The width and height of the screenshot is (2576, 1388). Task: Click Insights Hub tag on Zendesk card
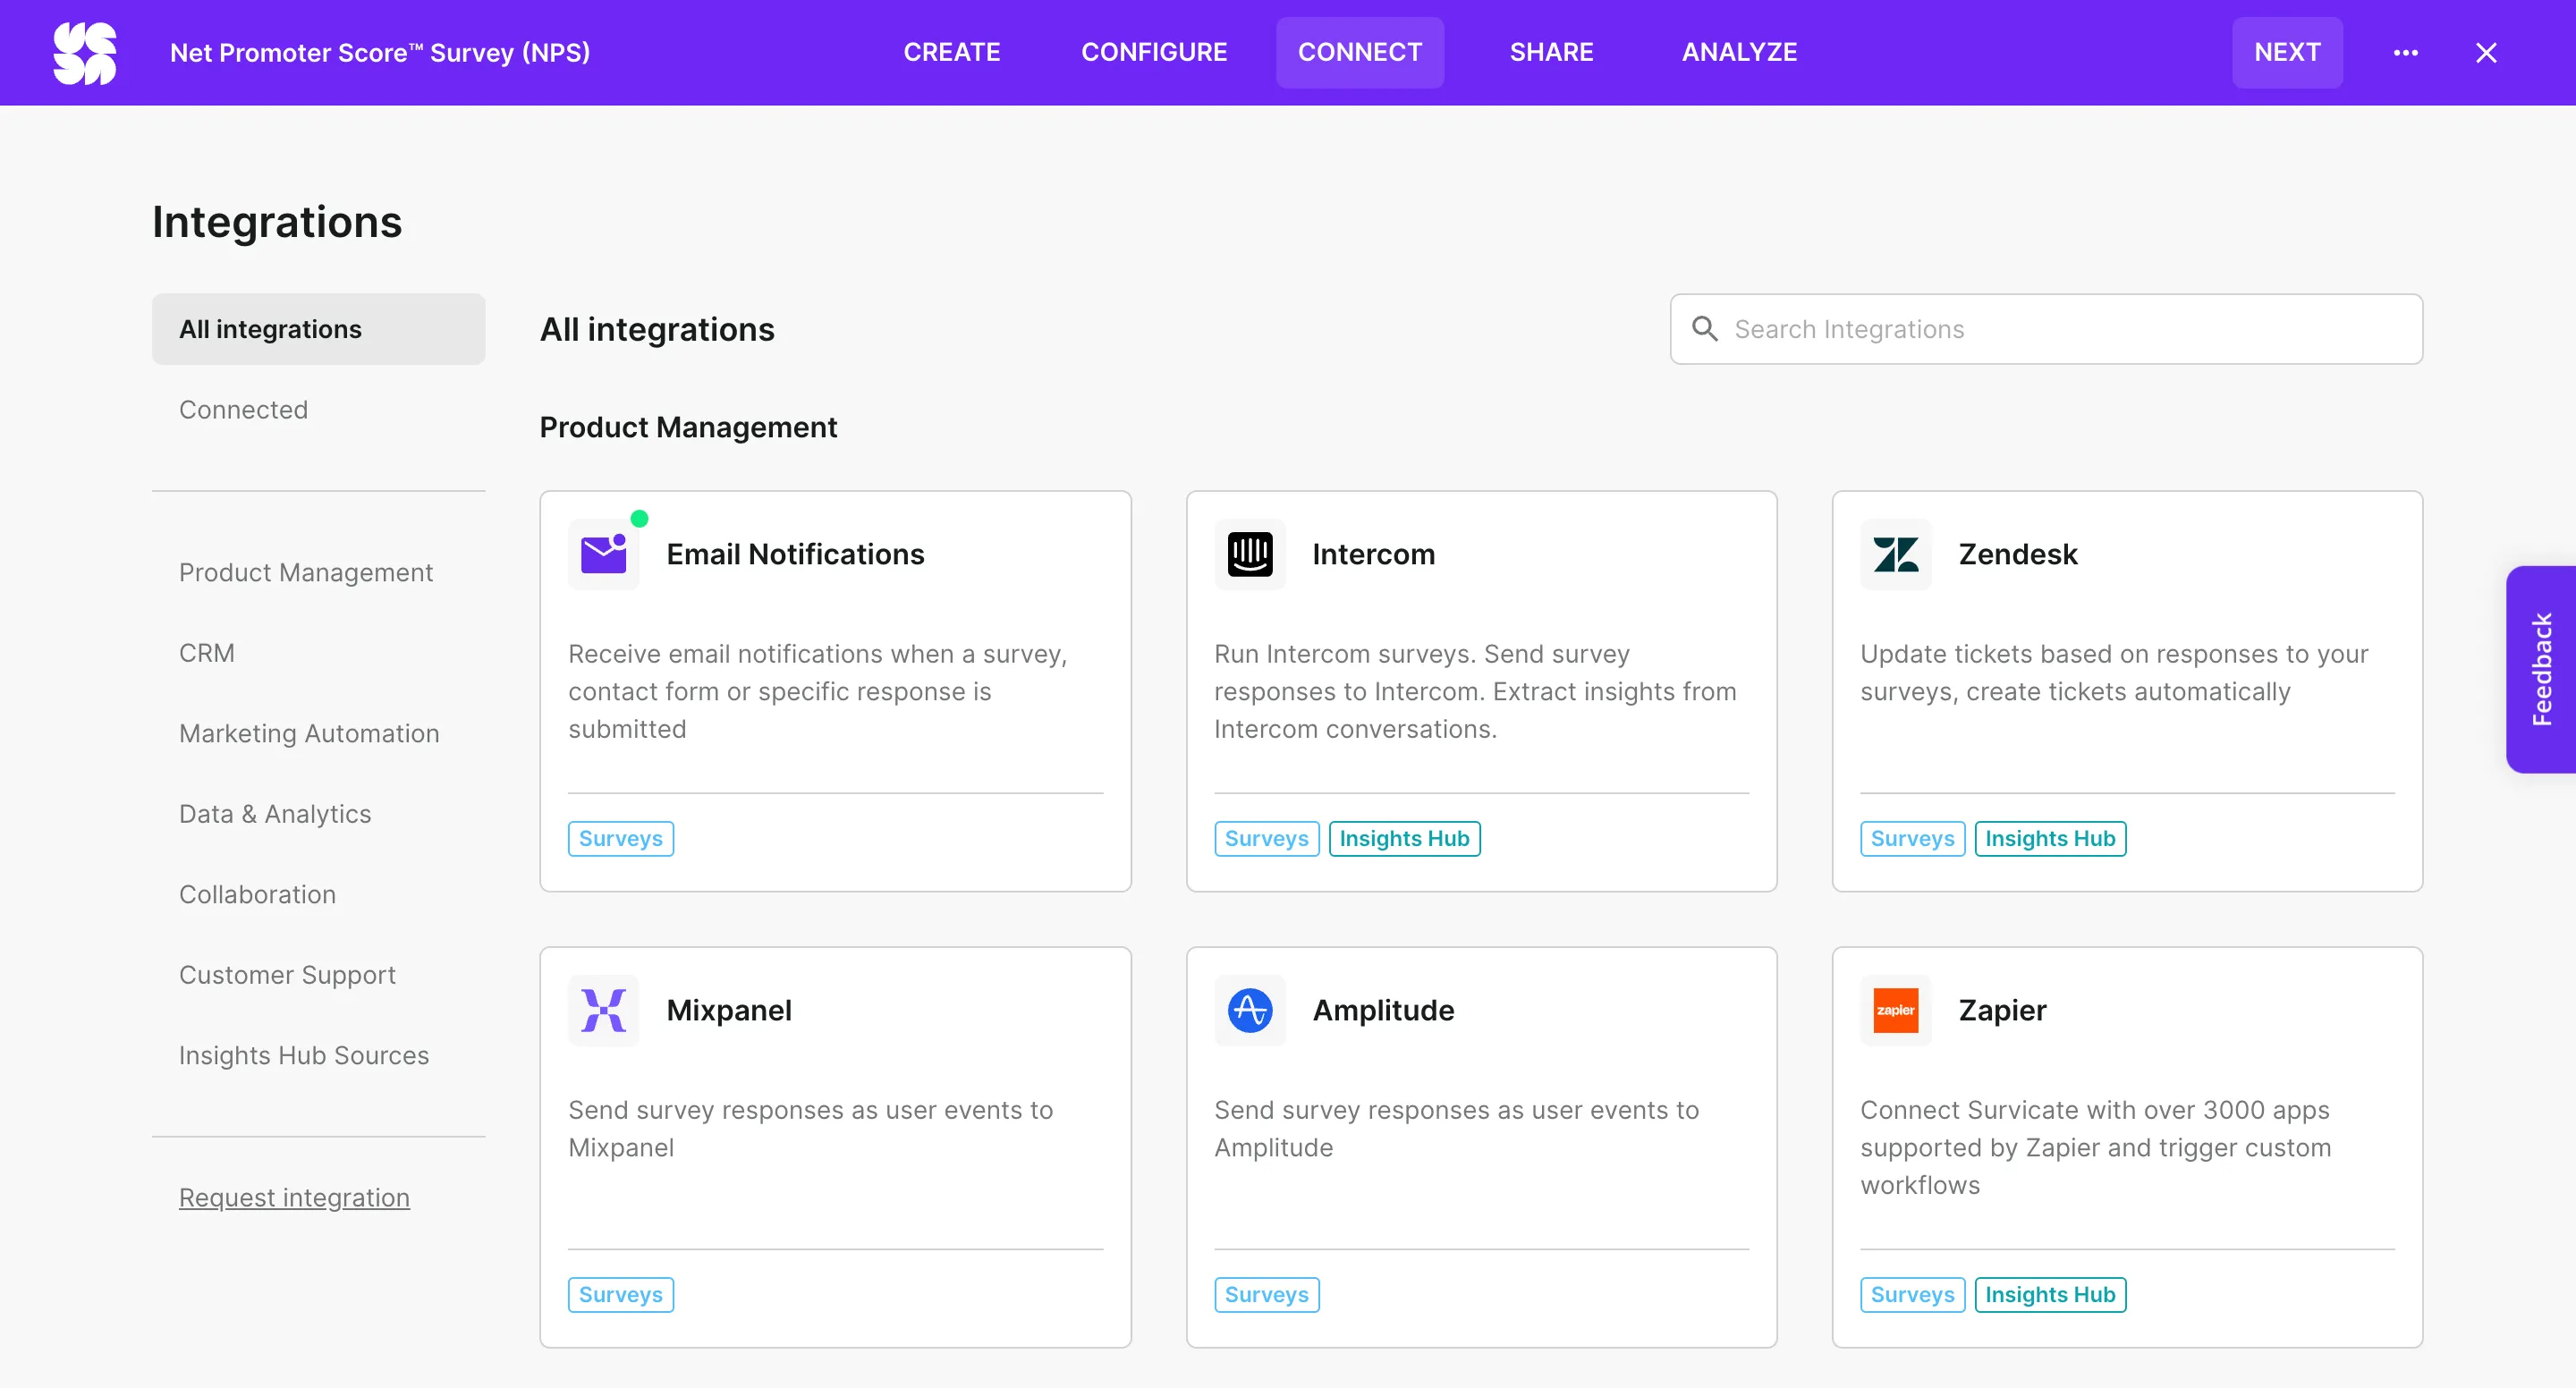(x=2051, y=838)
